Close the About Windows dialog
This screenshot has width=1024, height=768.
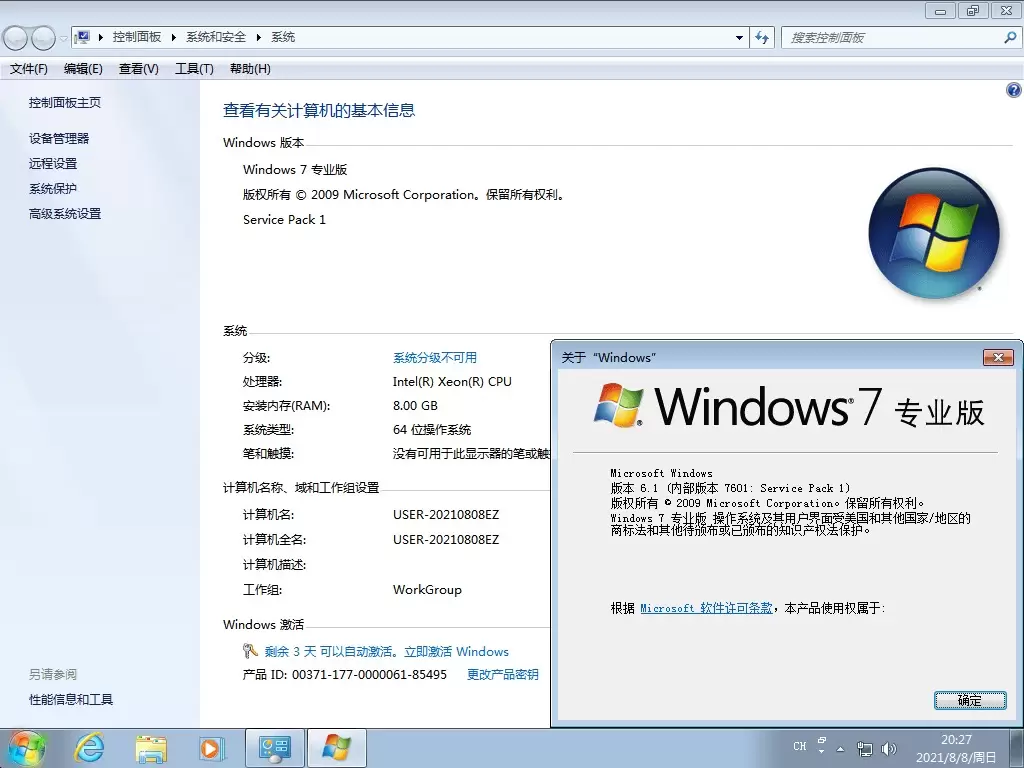click(x=998, y=357)
